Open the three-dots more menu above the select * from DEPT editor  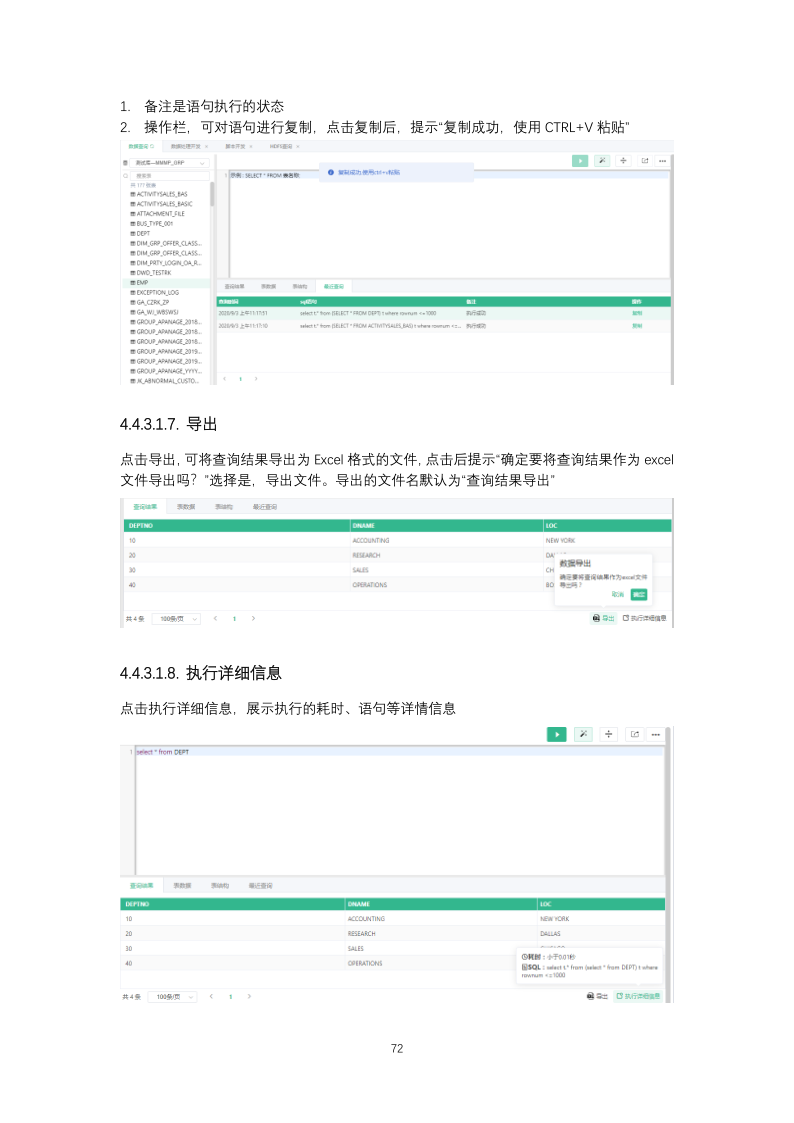point(655,734)
